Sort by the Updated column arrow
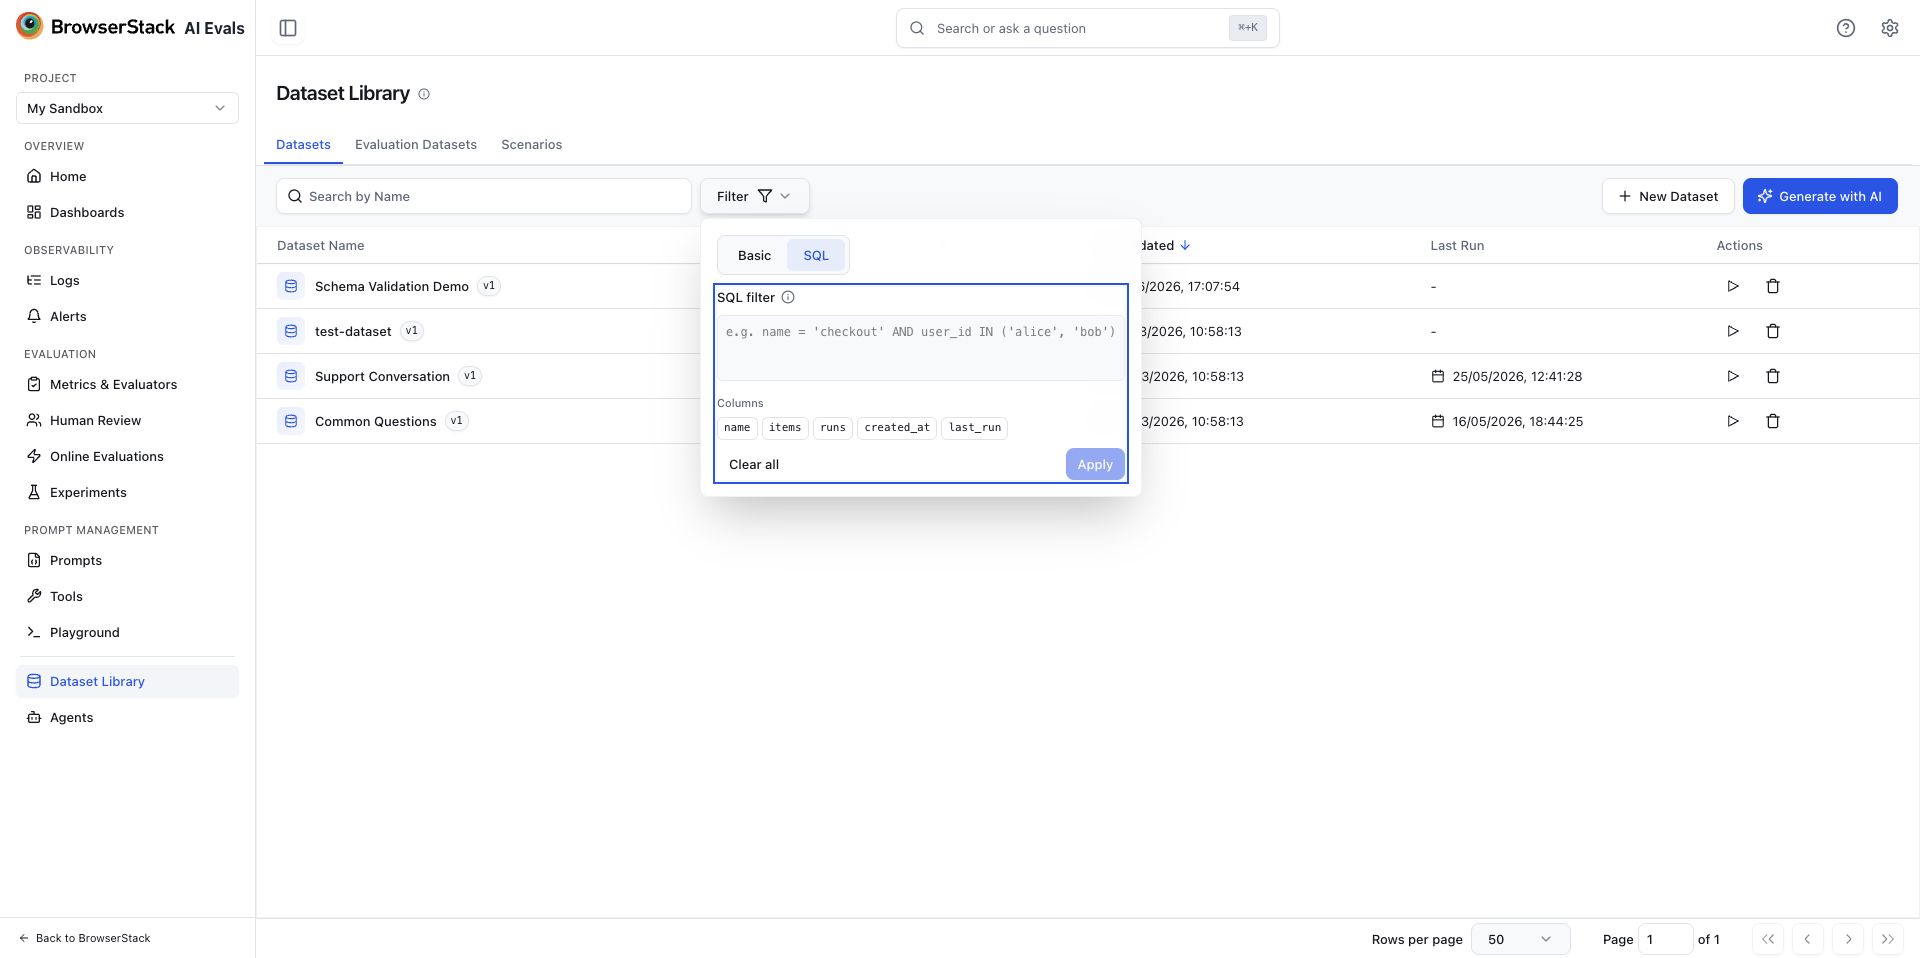 [x=1185, y=245]
